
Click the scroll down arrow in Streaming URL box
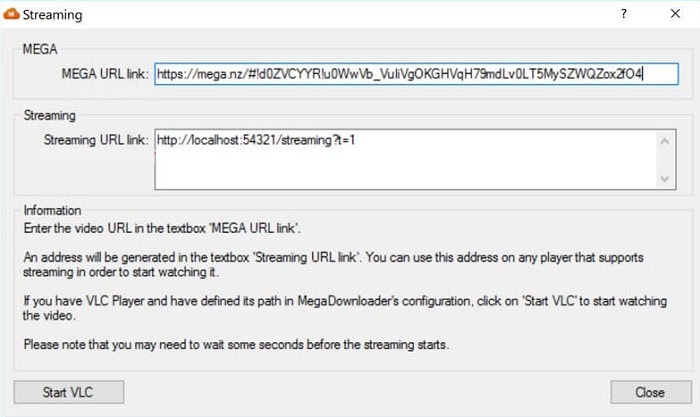click(x=665, y=179)
